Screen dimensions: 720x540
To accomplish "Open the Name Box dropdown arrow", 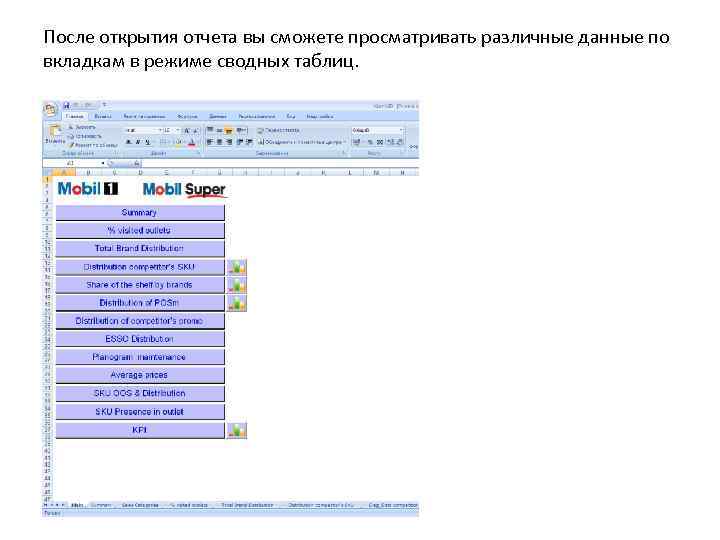I will pyautogui.click(x=103, y=163).
